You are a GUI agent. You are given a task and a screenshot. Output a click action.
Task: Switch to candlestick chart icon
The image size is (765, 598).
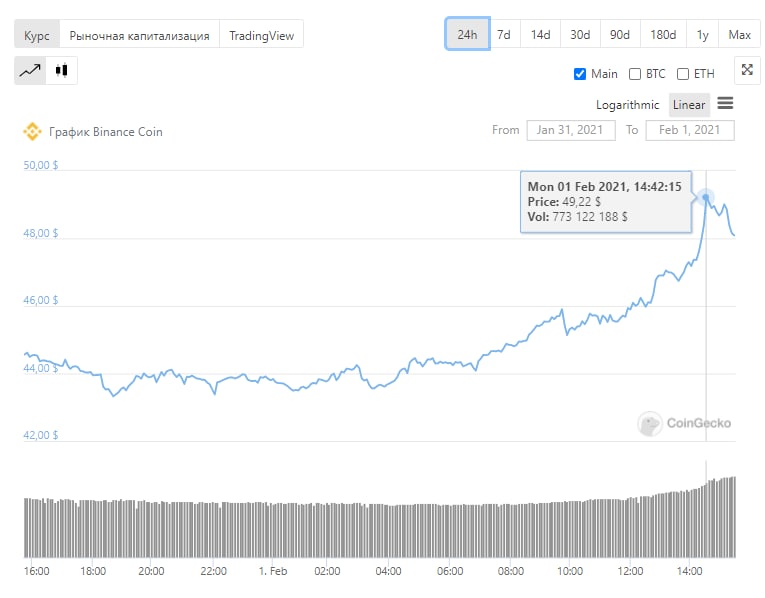pos(61,71)
